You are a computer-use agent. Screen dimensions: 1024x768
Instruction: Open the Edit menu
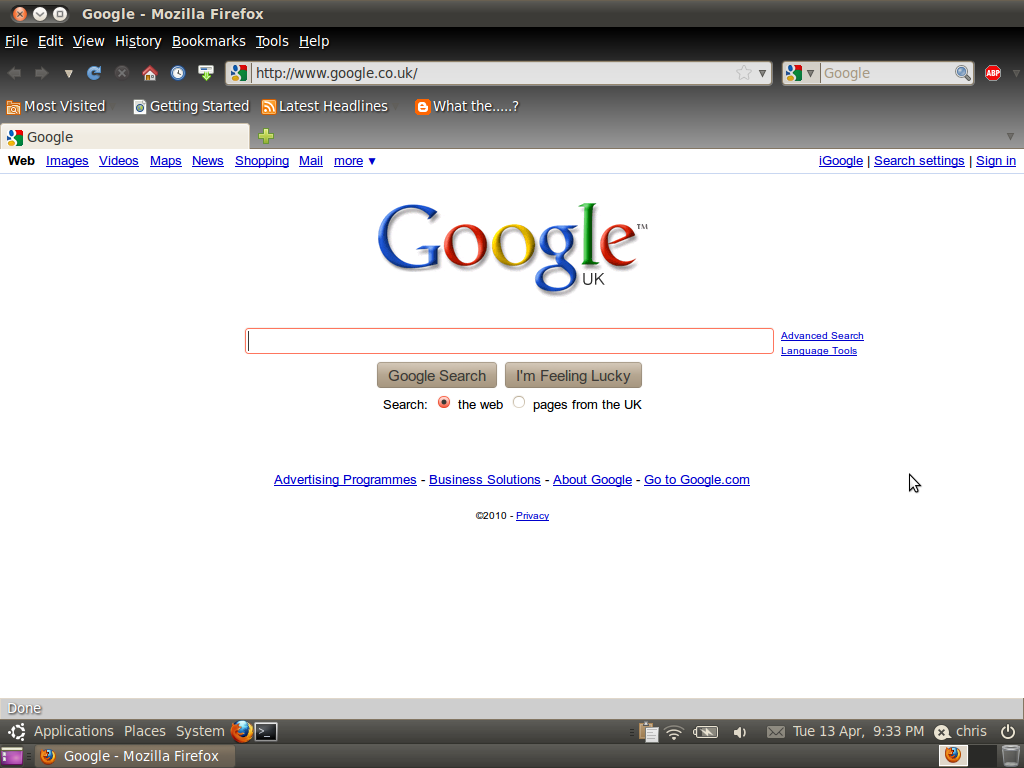coord(50,41)
